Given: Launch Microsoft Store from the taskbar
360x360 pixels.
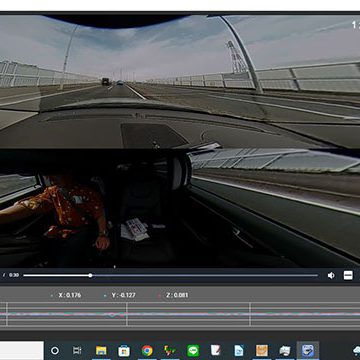Looking at the screenshot, I should click(124, 351).
